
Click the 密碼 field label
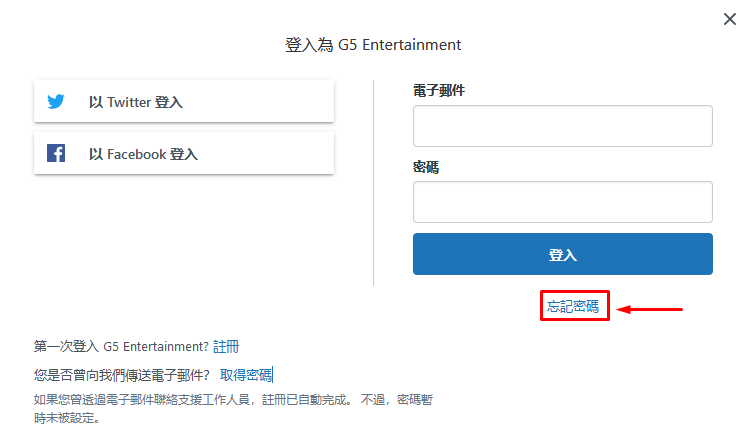426,167
